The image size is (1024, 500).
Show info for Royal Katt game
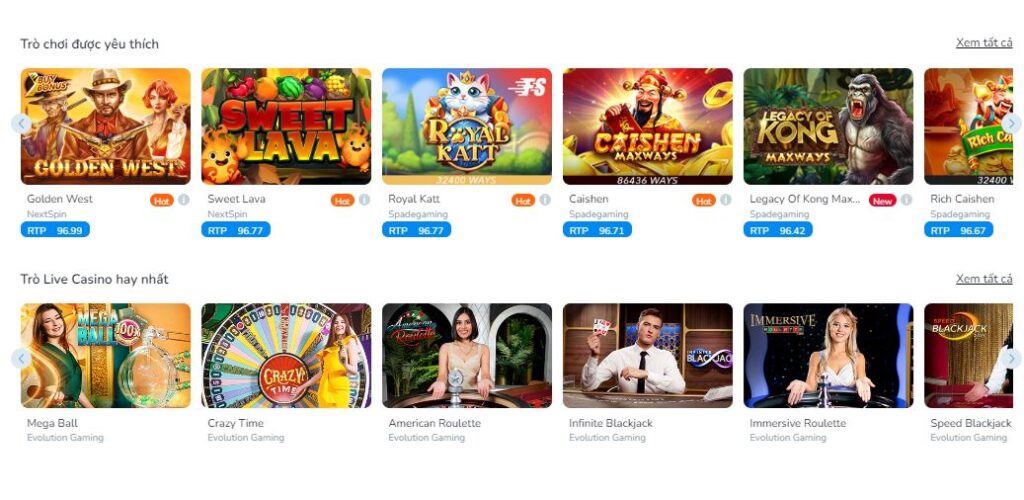point(545,200)
